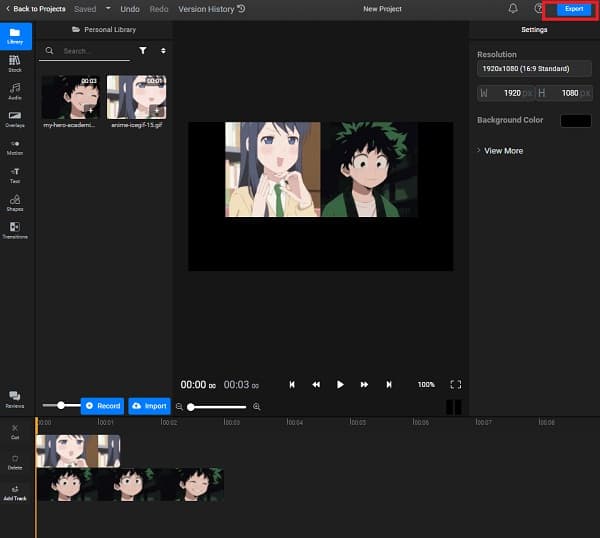The height and width of the screenshot is (538, 600).
Task: Open the Transitions panel
Action: coord(15,230)
